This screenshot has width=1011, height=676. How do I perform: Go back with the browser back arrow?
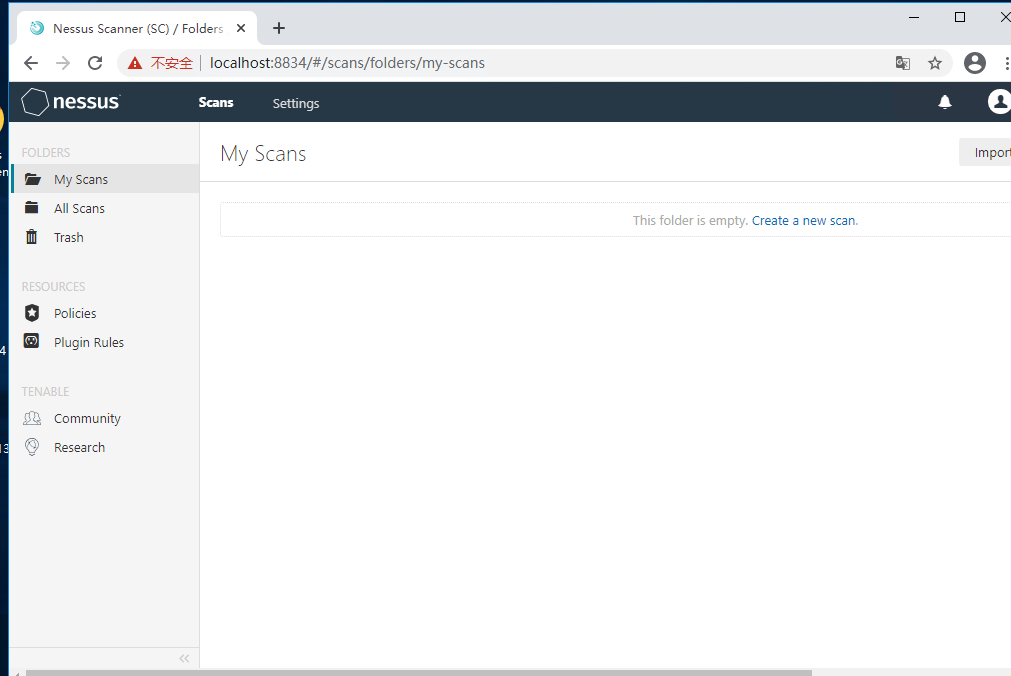click(x=31, y=63)
